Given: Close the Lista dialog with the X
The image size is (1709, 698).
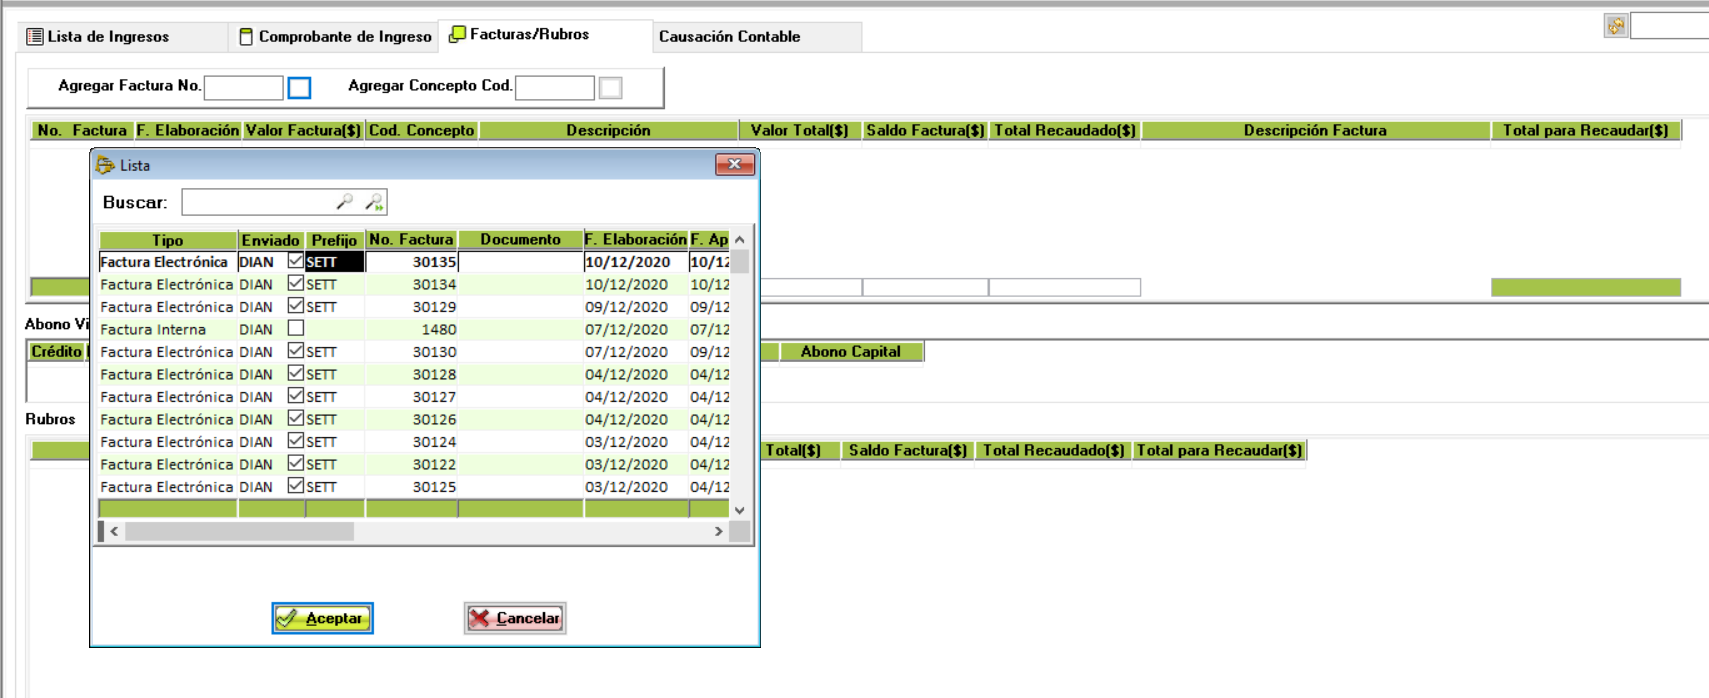Looking at the screenshot, I should coord(734,164).
